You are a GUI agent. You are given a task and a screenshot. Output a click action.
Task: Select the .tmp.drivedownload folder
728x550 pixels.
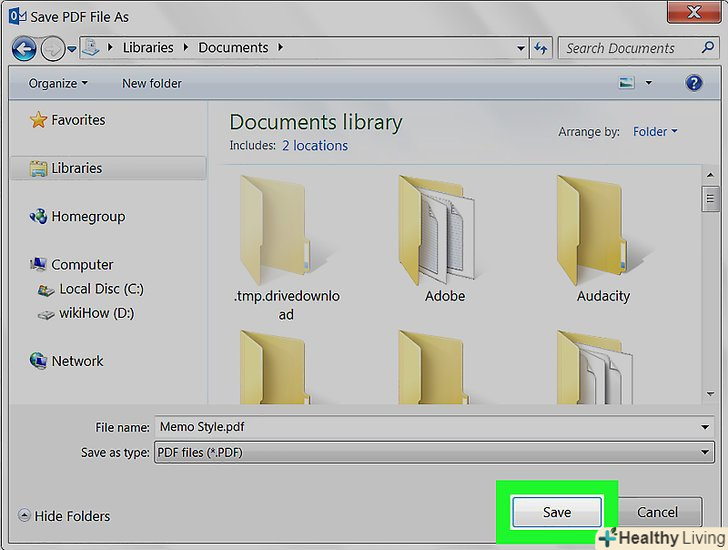coord(286,248)
